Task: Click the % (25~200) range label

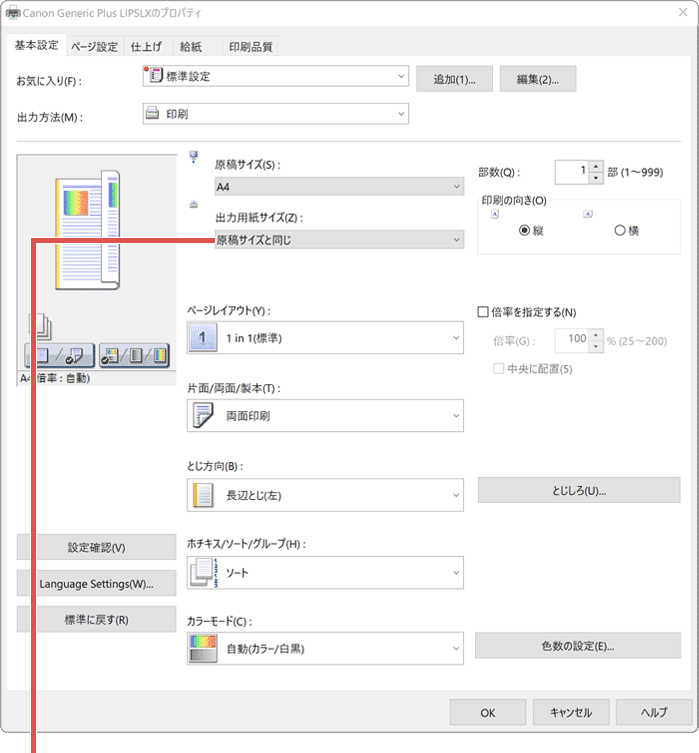Action: (x=637, y=341)
